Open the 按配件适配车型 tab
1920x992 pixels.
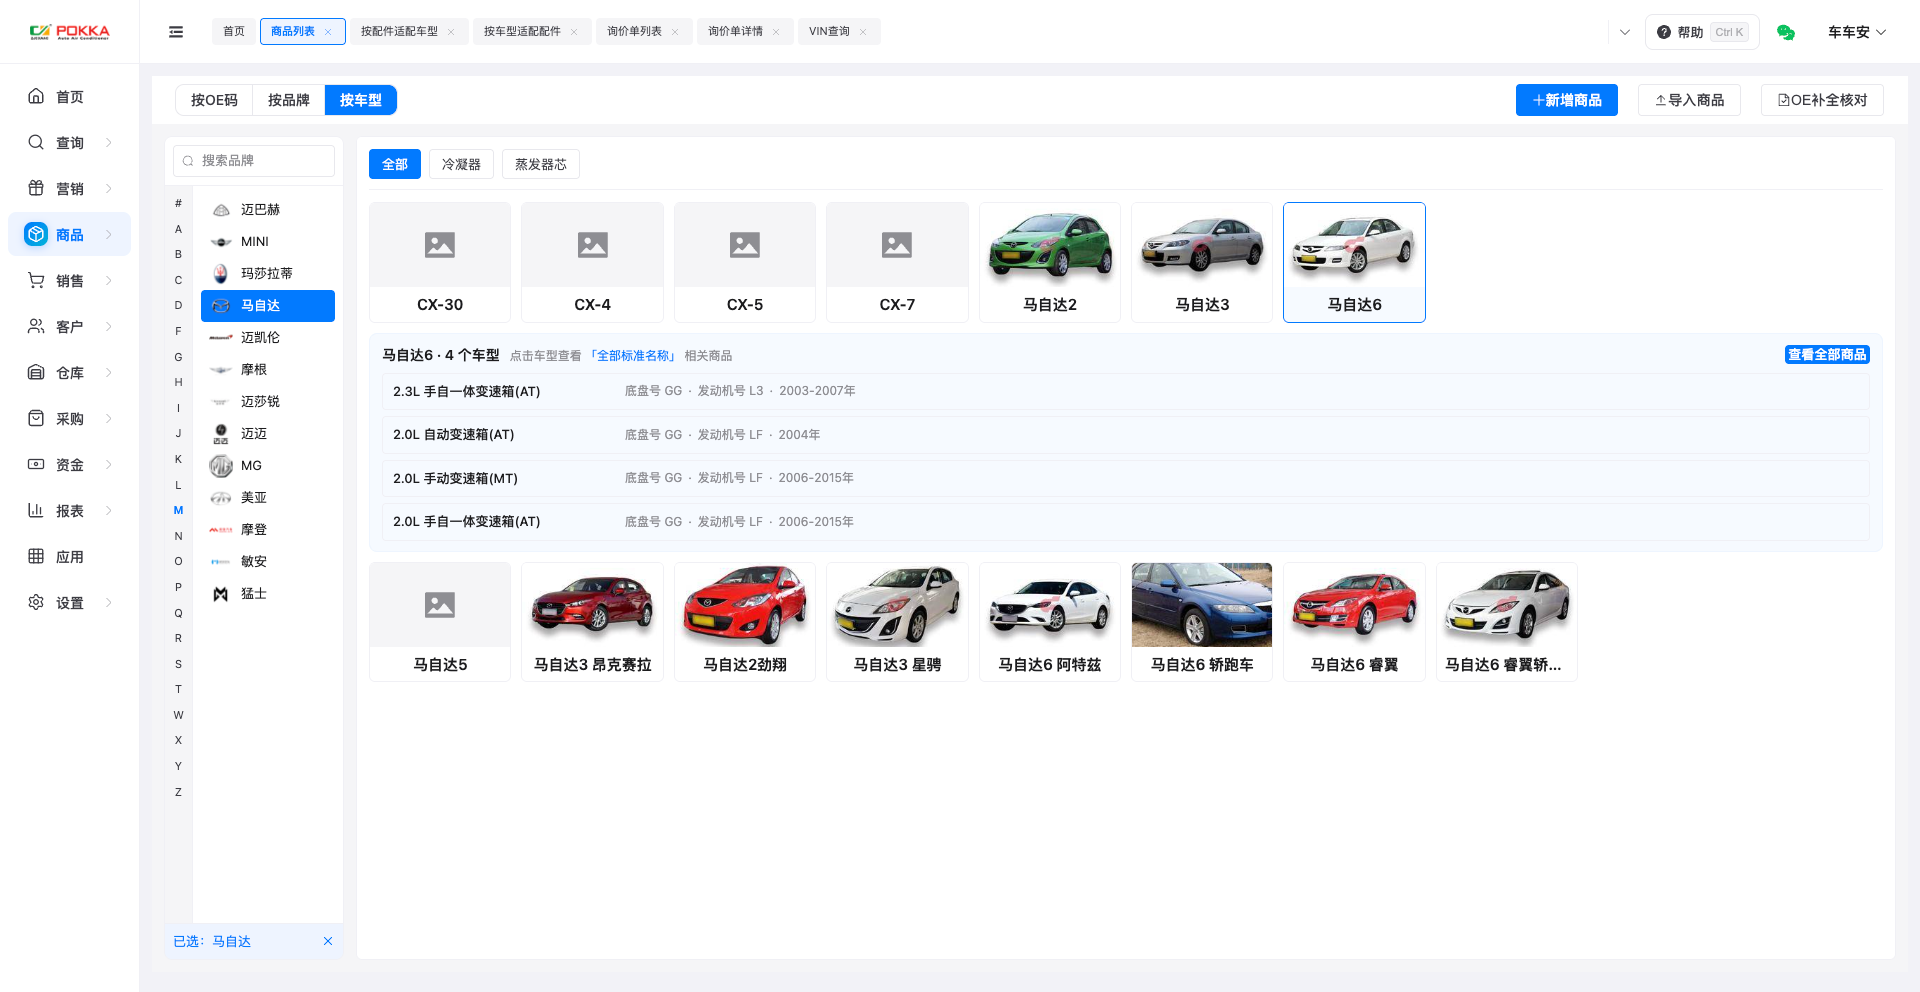pos(408,32)
